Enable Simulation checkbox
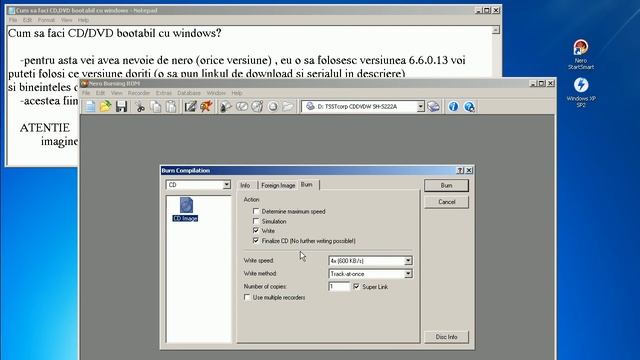This screenshot has height=360, width=640. click(256, 221)
